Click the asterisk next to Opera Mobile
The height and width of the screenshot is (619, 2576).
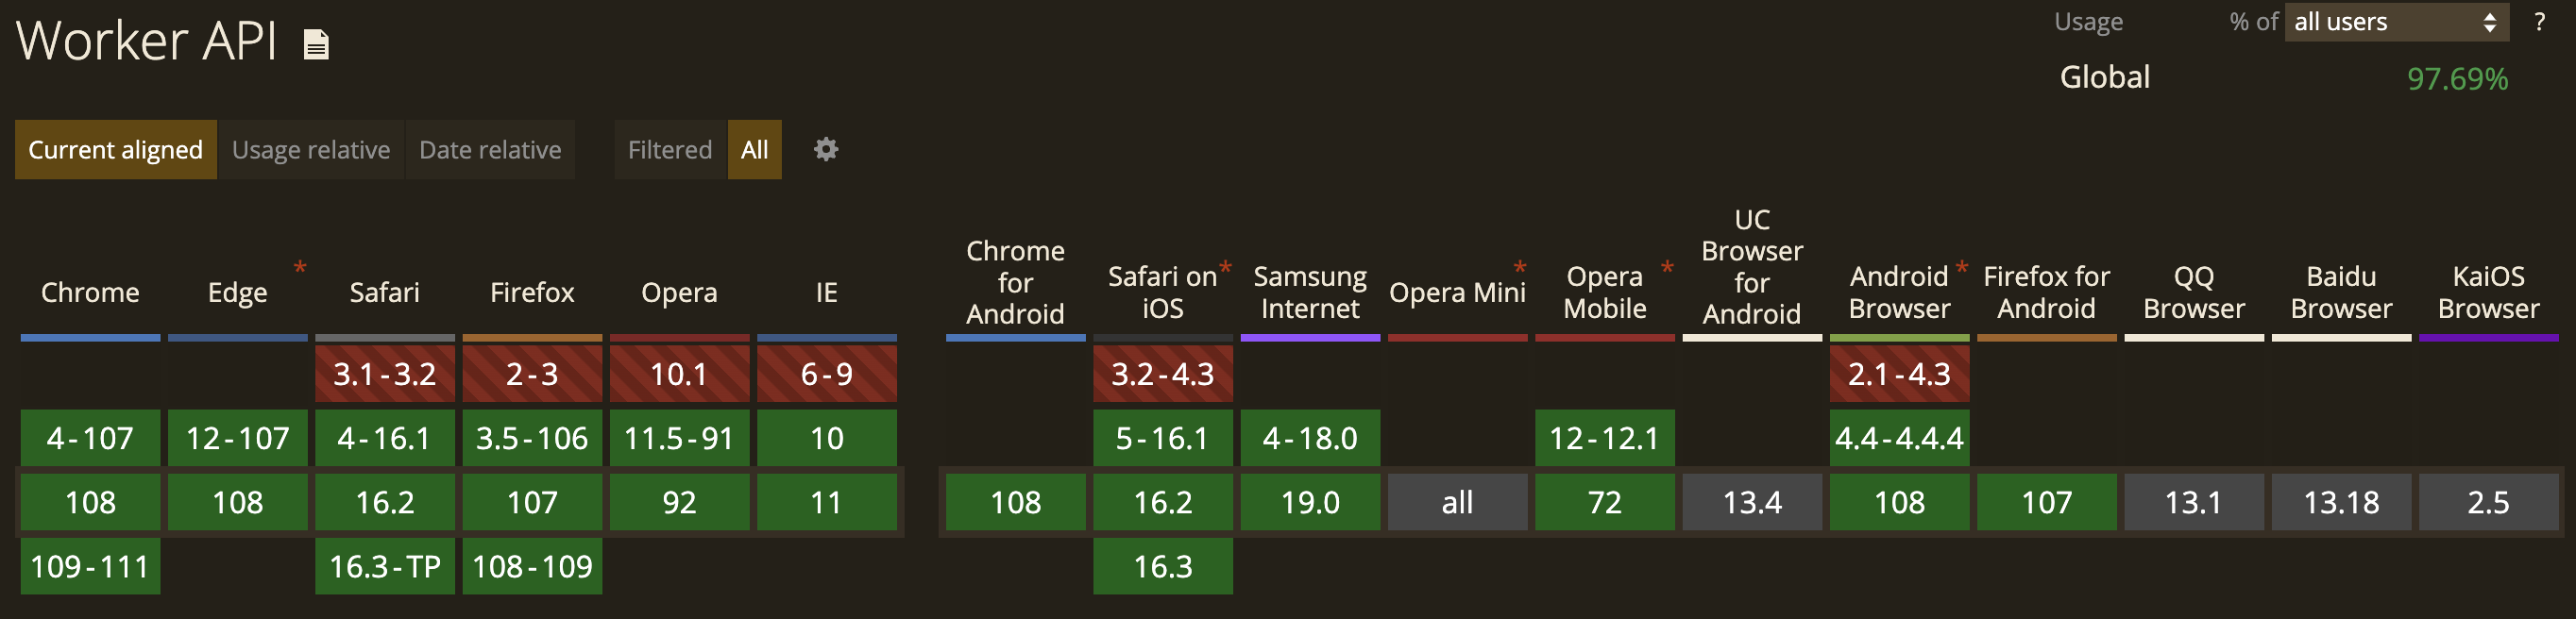[1667, 267]
